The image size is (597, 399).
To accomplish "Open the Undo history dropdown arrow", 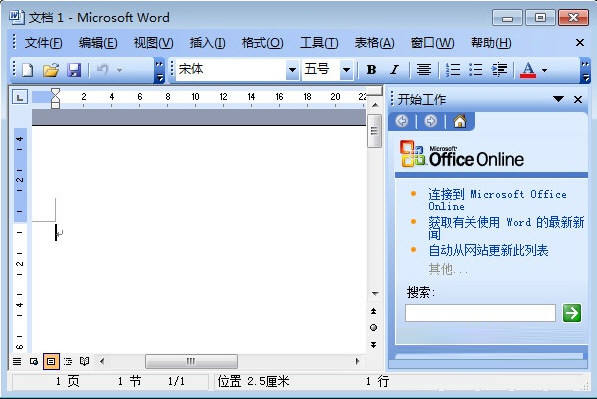I will tap(119, 70).
